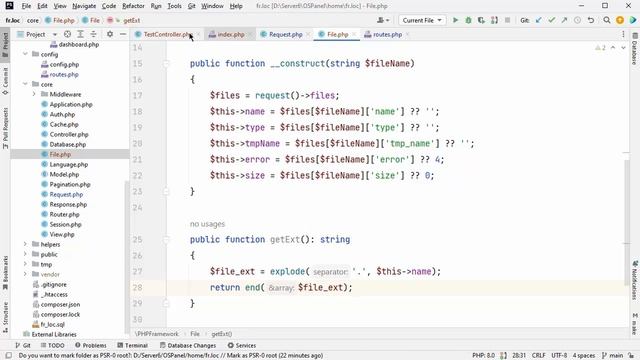
Task: Open the Database Changes tool window
Action: point(188,345)
